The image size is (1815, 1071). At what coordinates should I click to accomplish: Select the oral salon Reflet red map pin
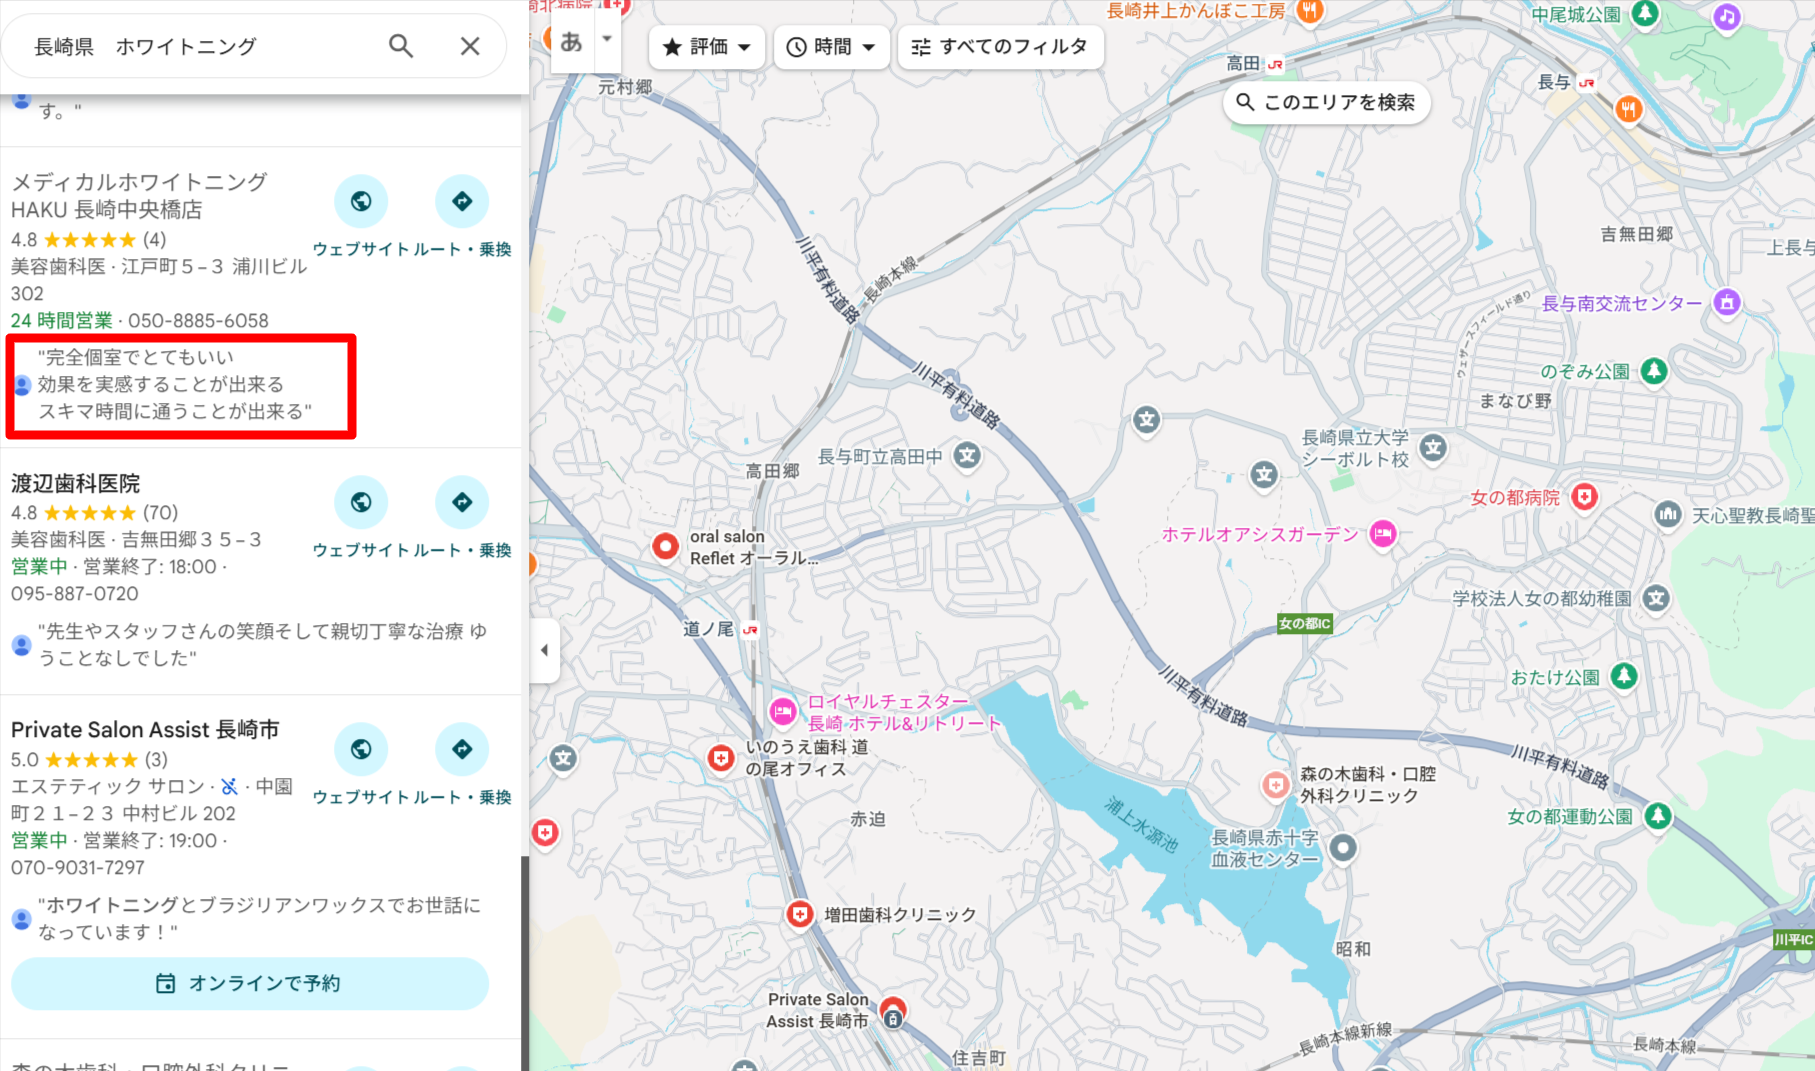(666, 546)
